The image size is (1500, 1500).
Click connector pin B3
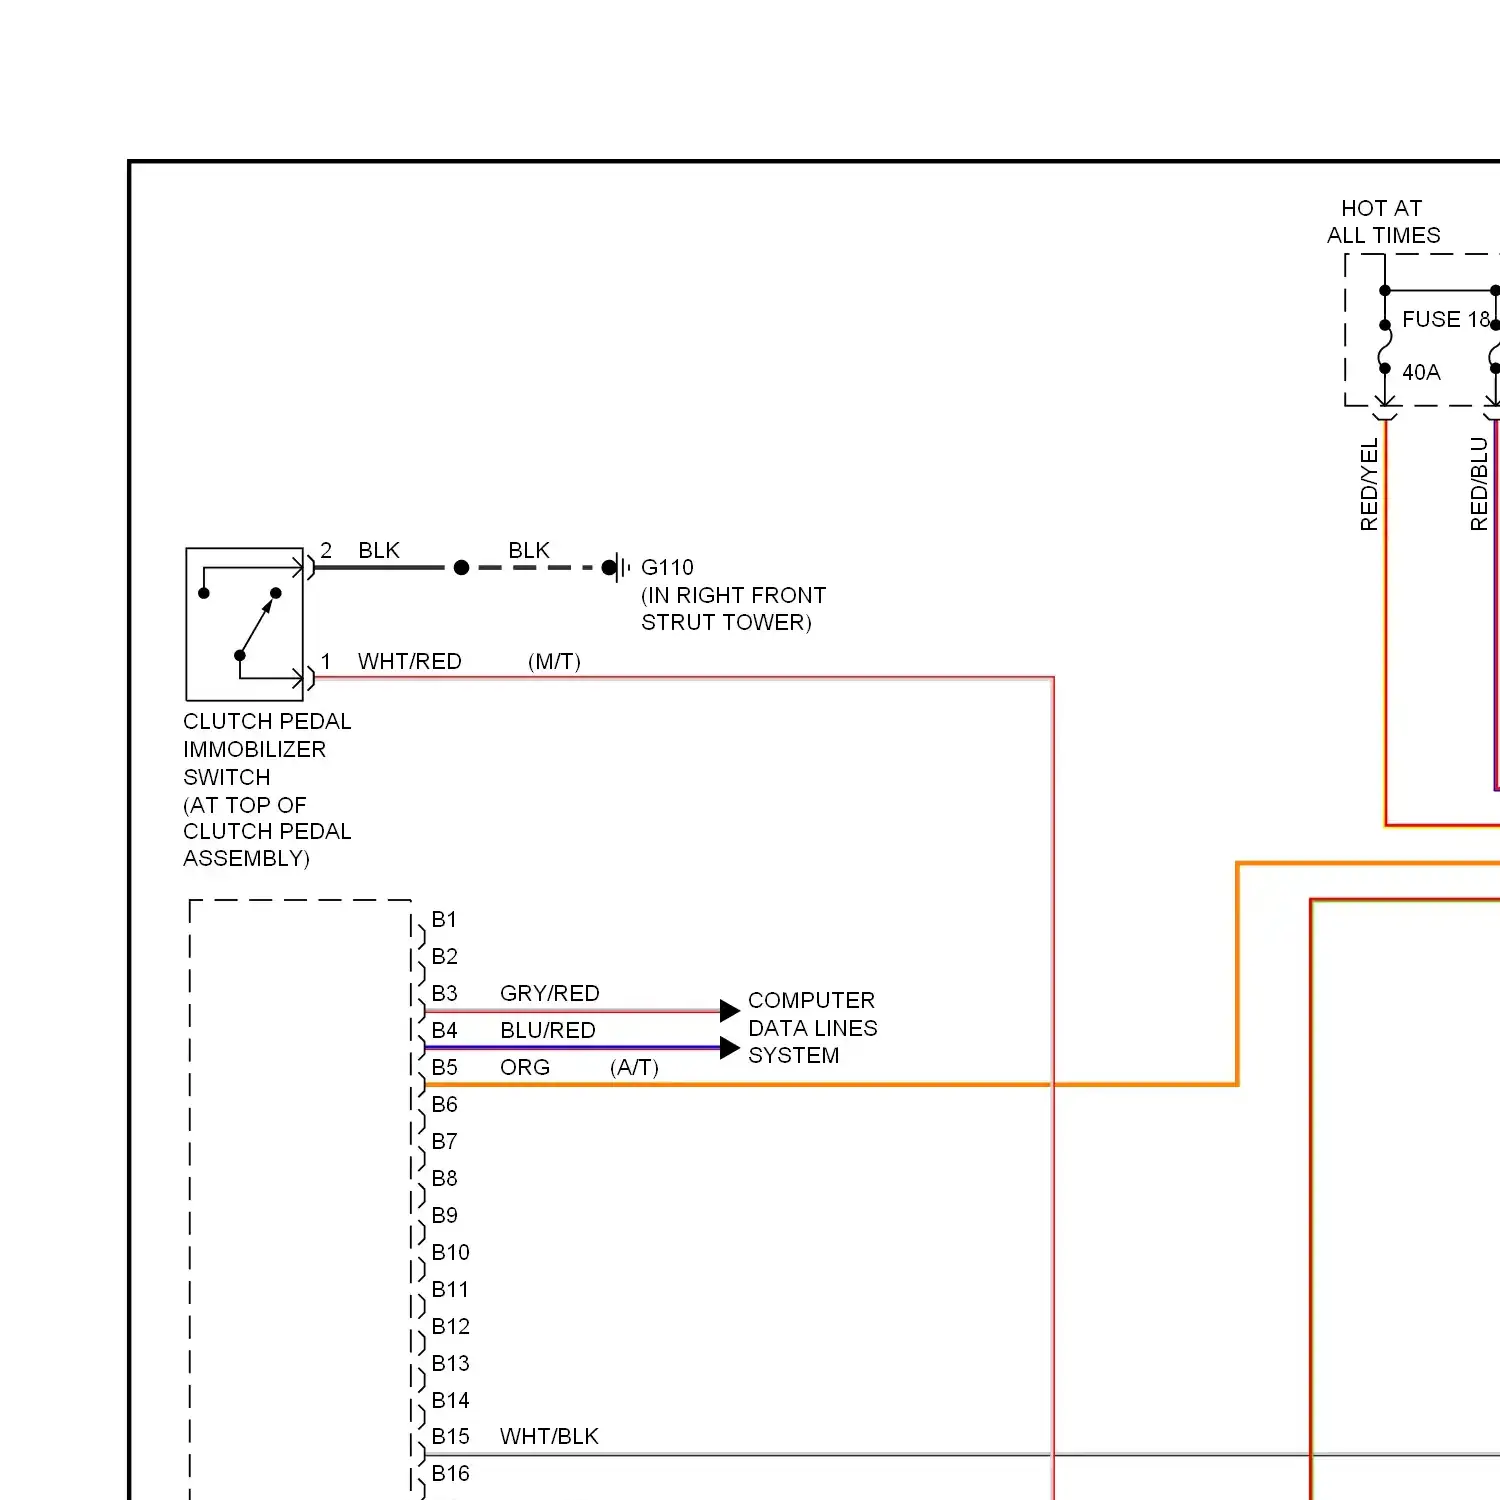(x=444, y=993)
